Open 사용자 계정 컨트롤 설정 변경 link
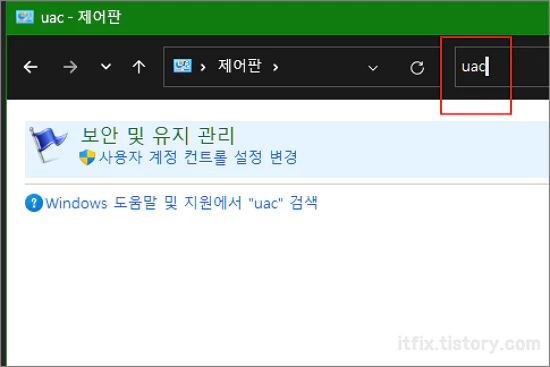This screenshot has height=367, width=550. tap(198, 157)
